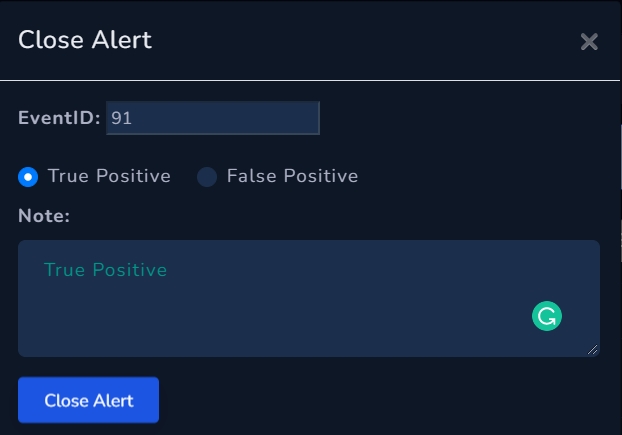
Task: Click the "Close Alert" dialog title
Action: tap(85, 40)
